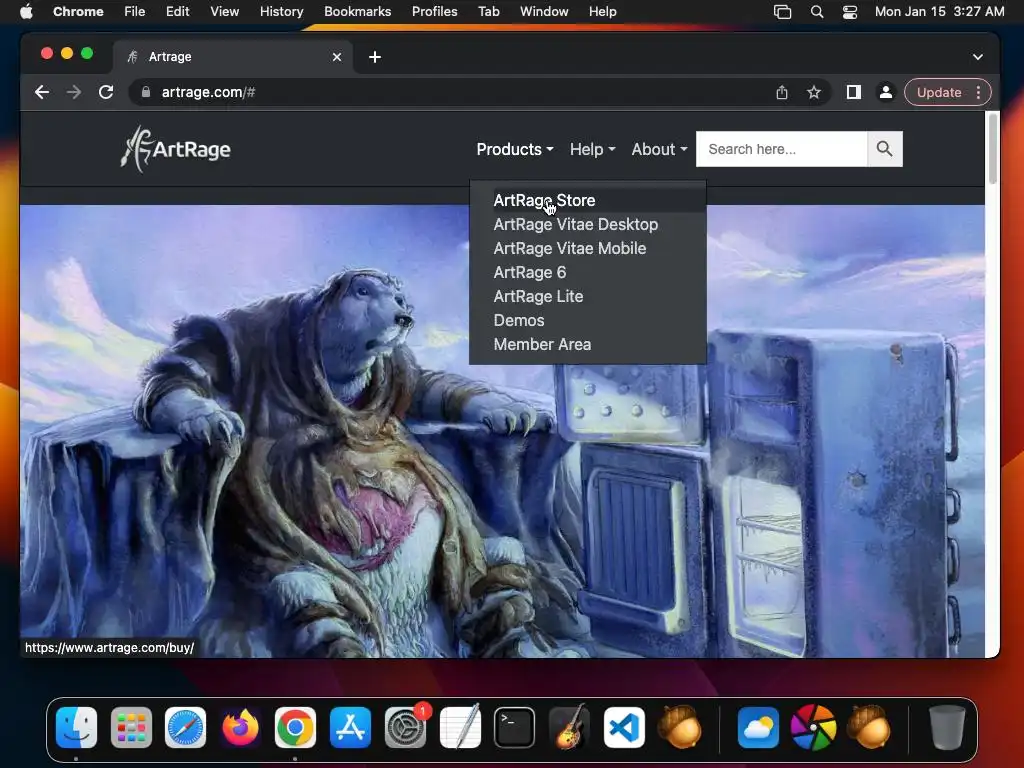The image size is (1024, 768).
Task: Open the color wheel app in the dock
Action: [x=813, y=727]
